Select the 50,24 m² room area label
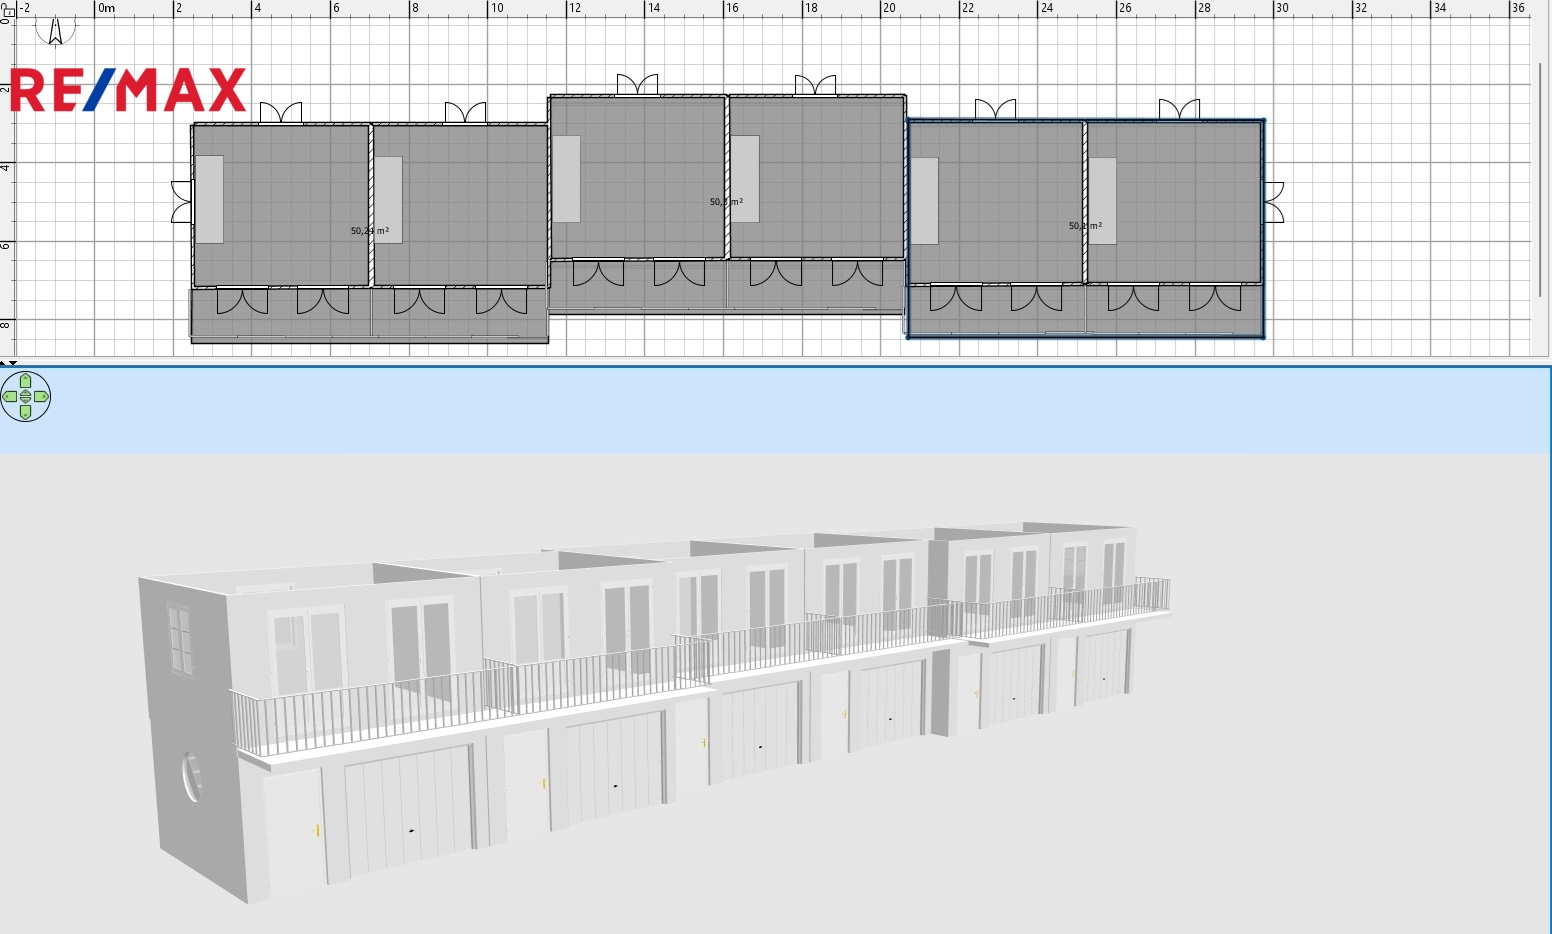 (369, 231)
